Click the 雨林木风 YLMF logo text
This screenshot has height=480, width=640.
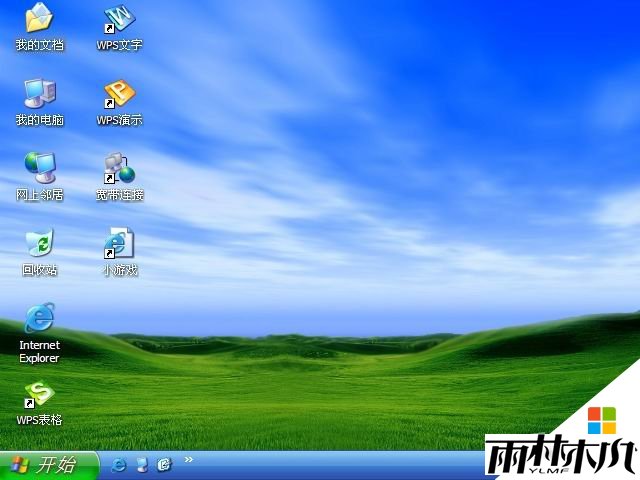[x=559, y=458]
